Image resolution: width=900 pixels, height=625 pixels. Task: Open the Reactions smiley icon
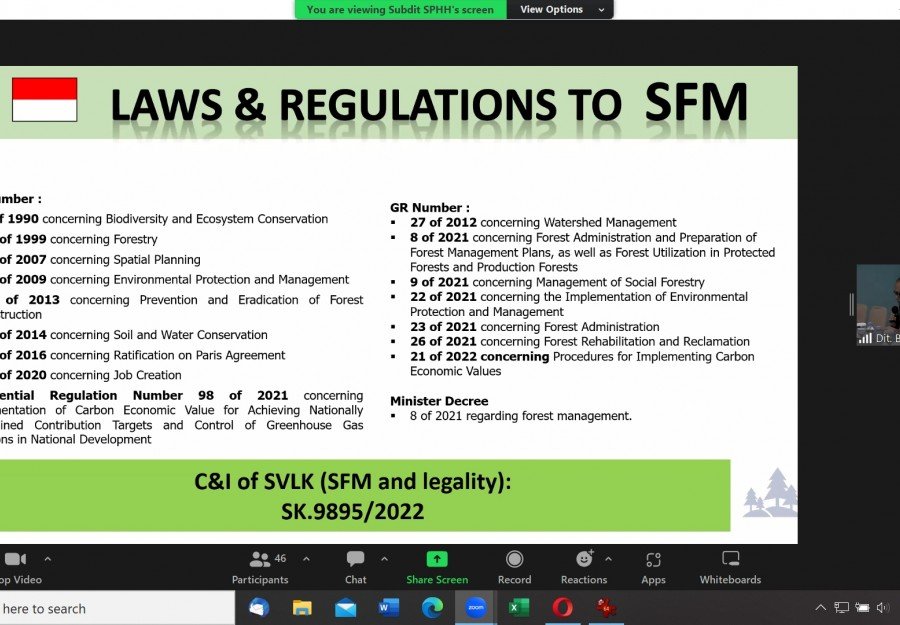[584, 558]
